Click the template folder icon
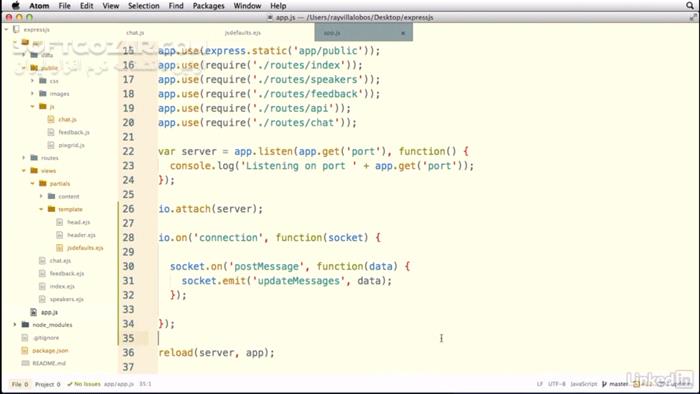 point(51,209)
